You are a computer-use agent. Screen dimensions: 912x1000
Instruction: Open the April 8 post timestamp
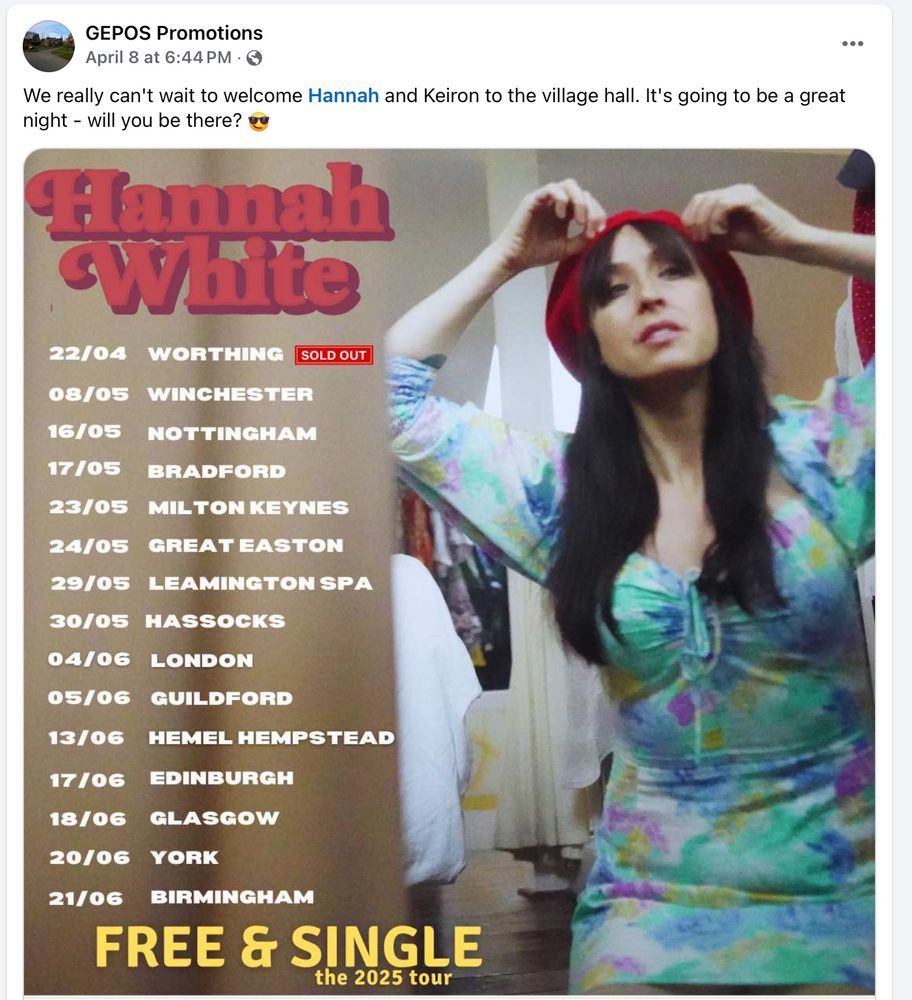pyautogui.click(x=158, y=57)
